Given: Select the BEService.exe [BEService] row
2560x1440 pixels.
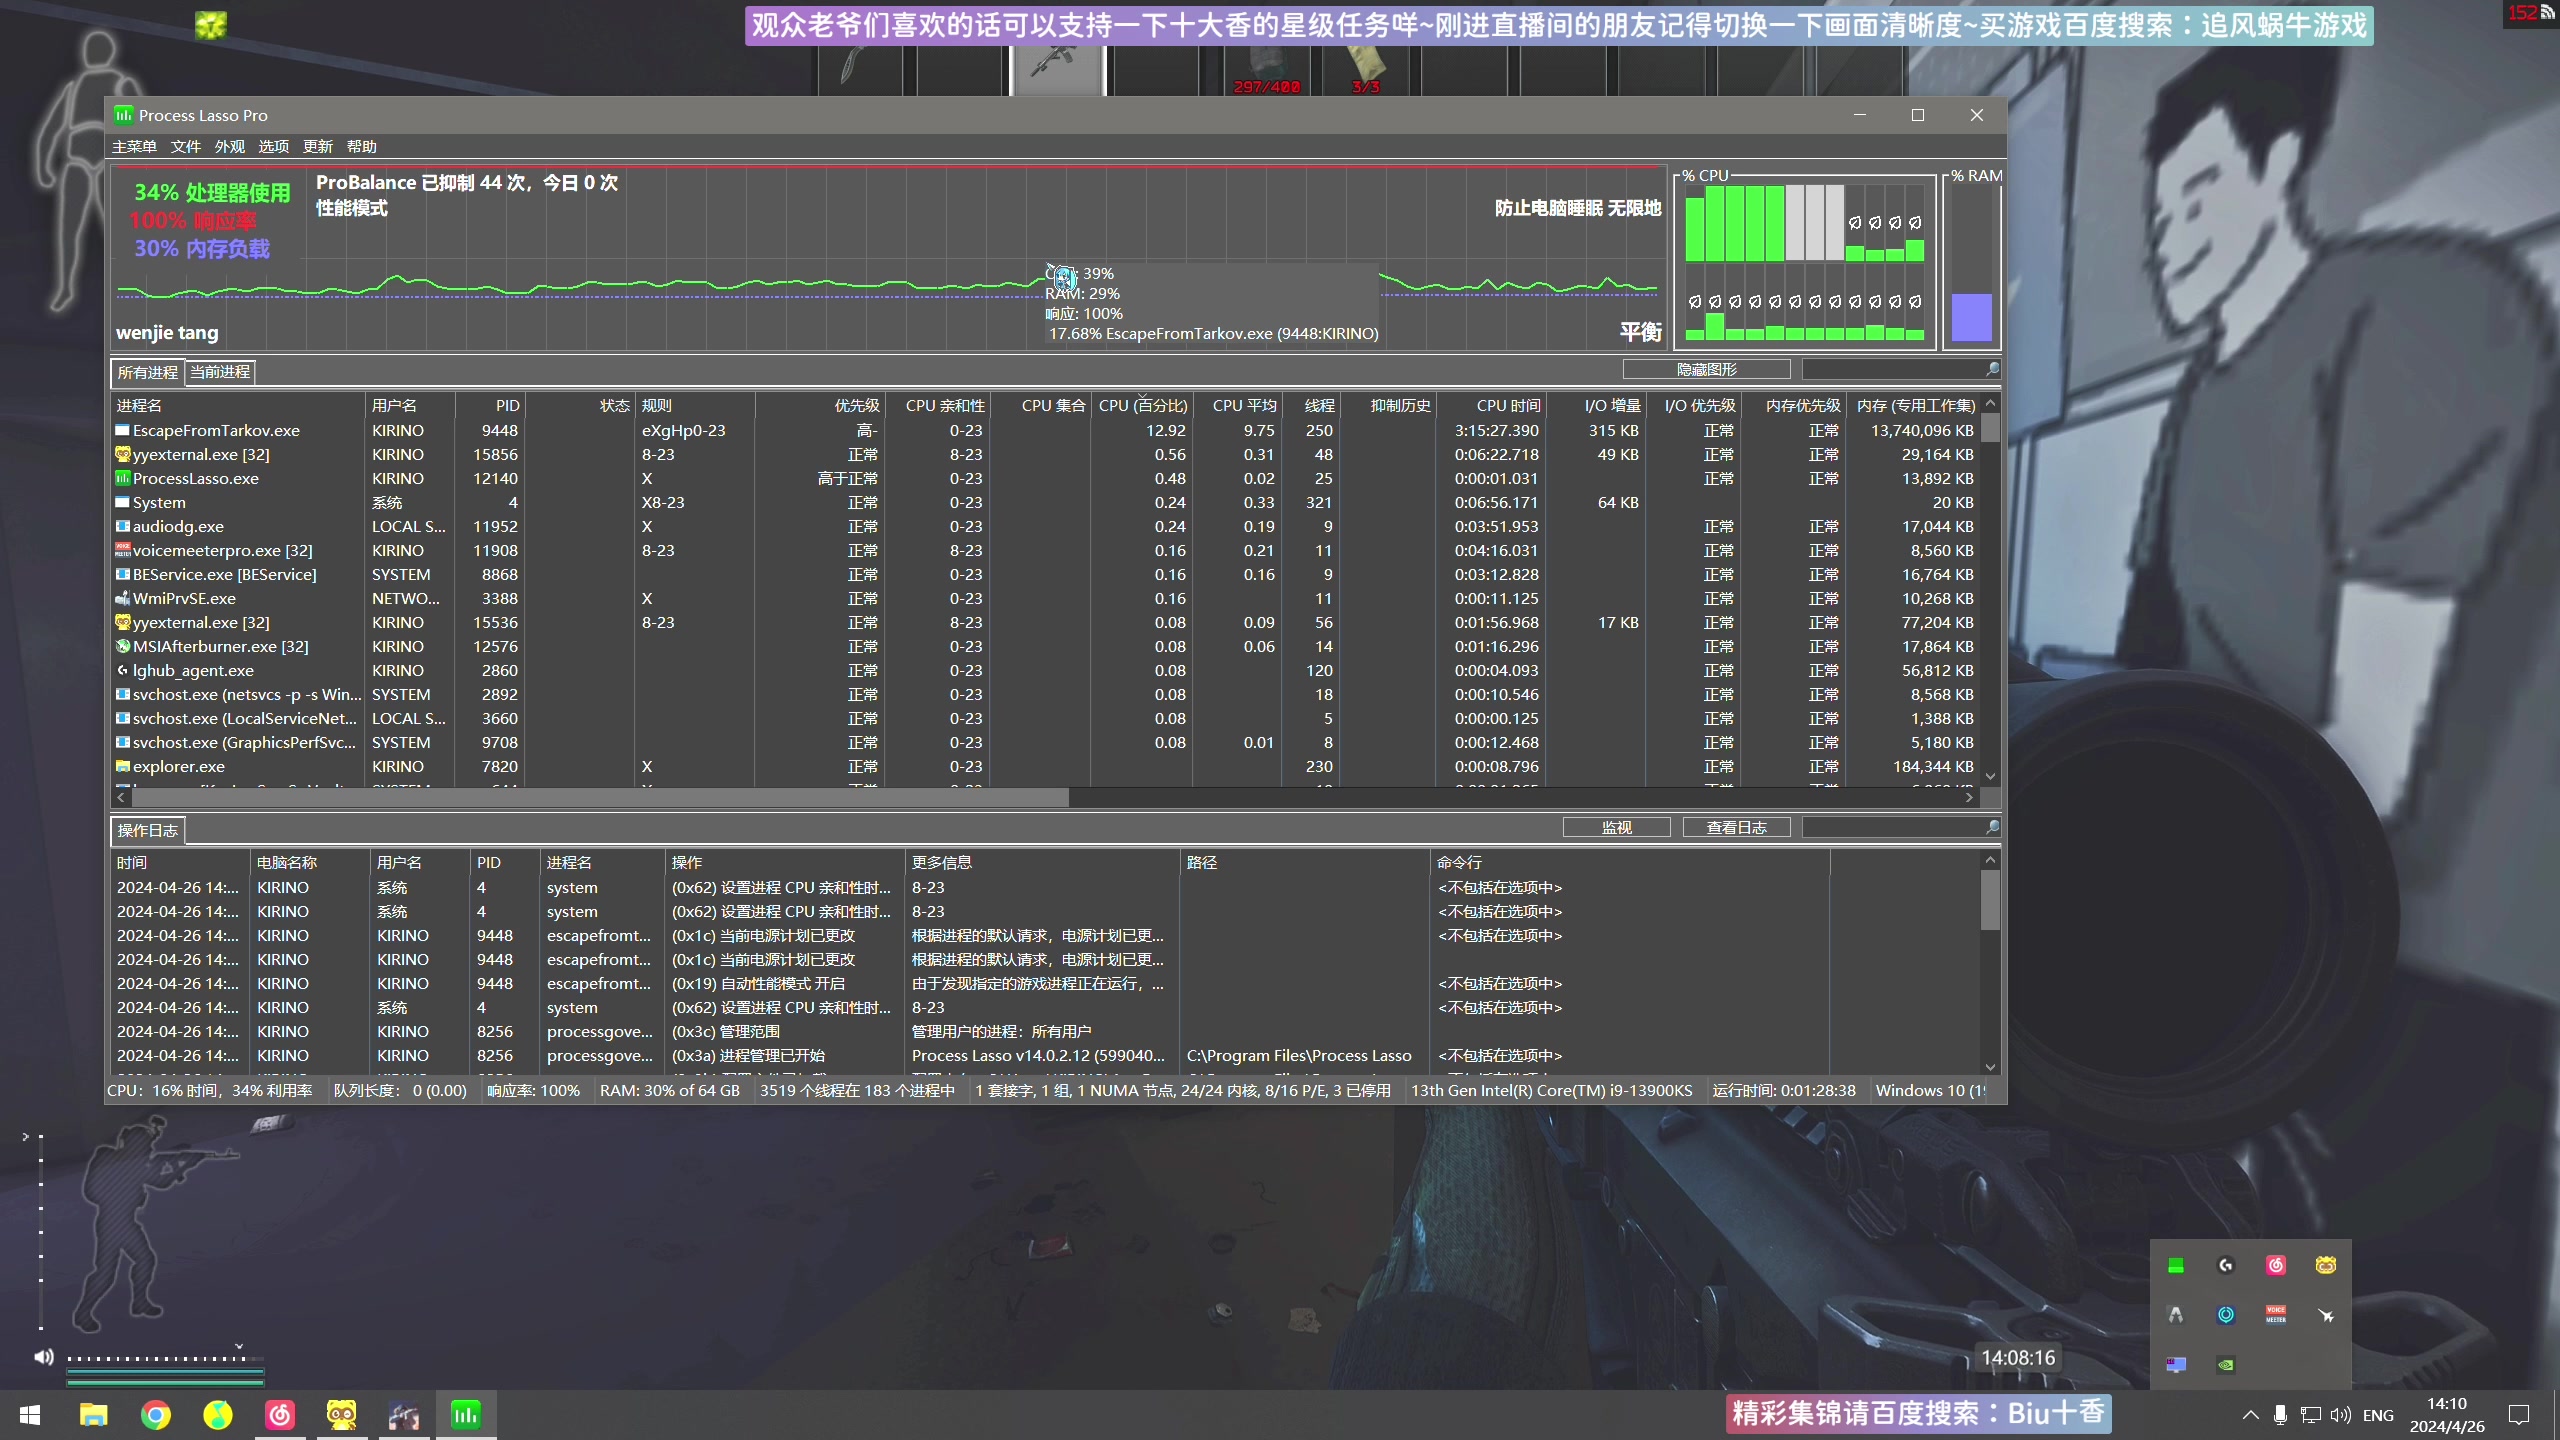Looking at the screenshot, I should click(1046, 575).
